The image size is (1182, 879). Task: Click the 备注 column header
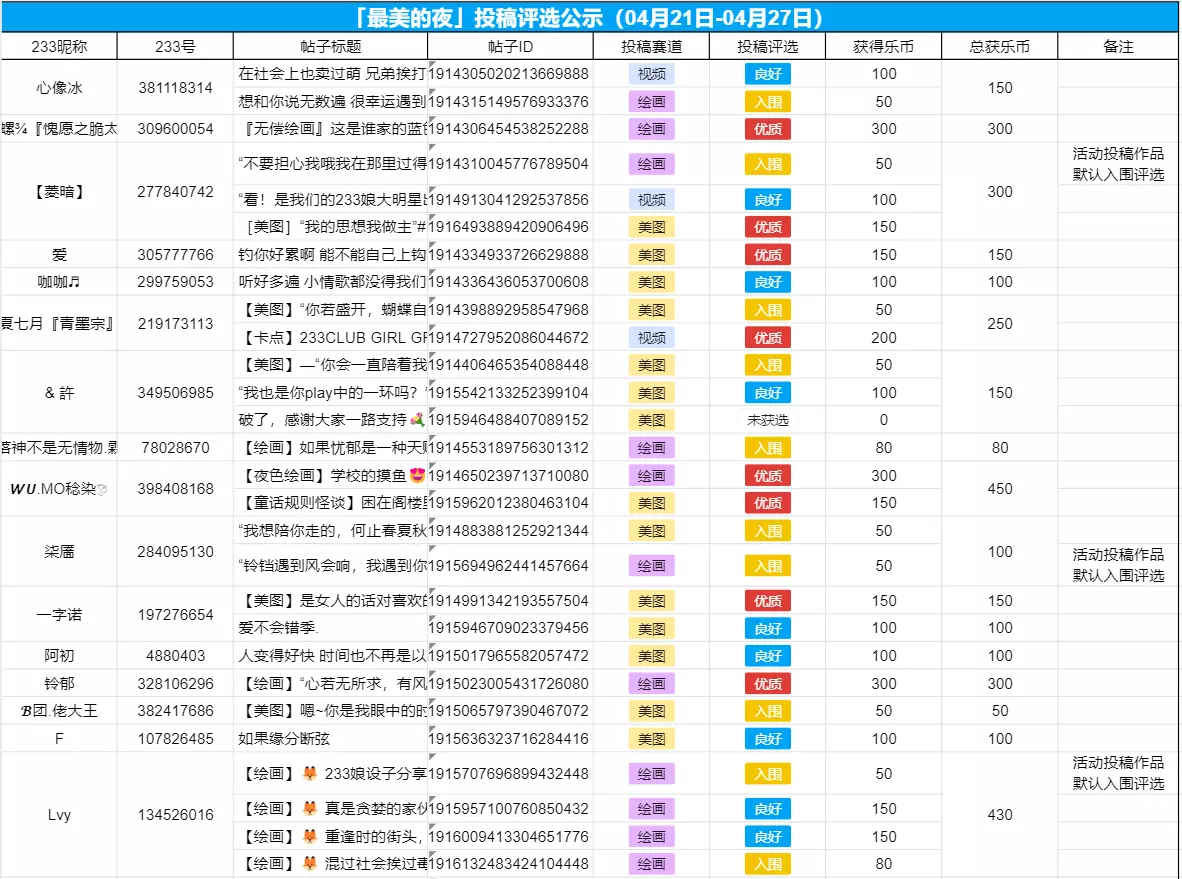pos(1118,46)
